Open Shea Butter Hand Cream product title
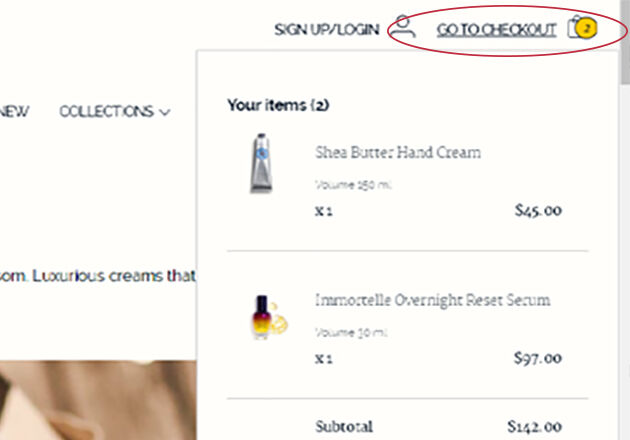 [398, 153]
